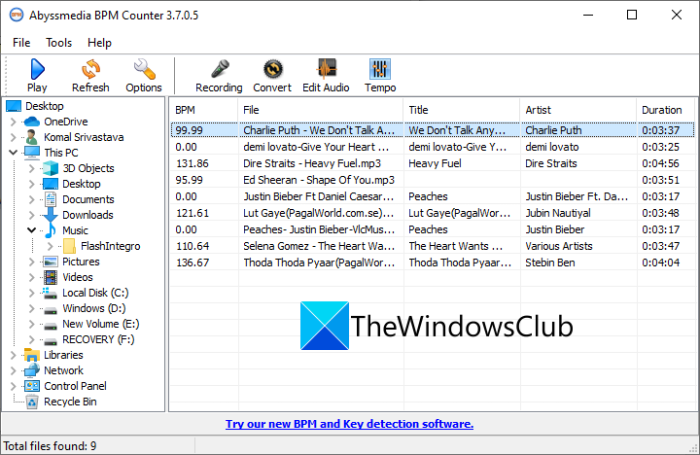This screenshot has width=700, height=455.
Task: Select Local Disk (C:) drive icon
Action: click(50, 293)
